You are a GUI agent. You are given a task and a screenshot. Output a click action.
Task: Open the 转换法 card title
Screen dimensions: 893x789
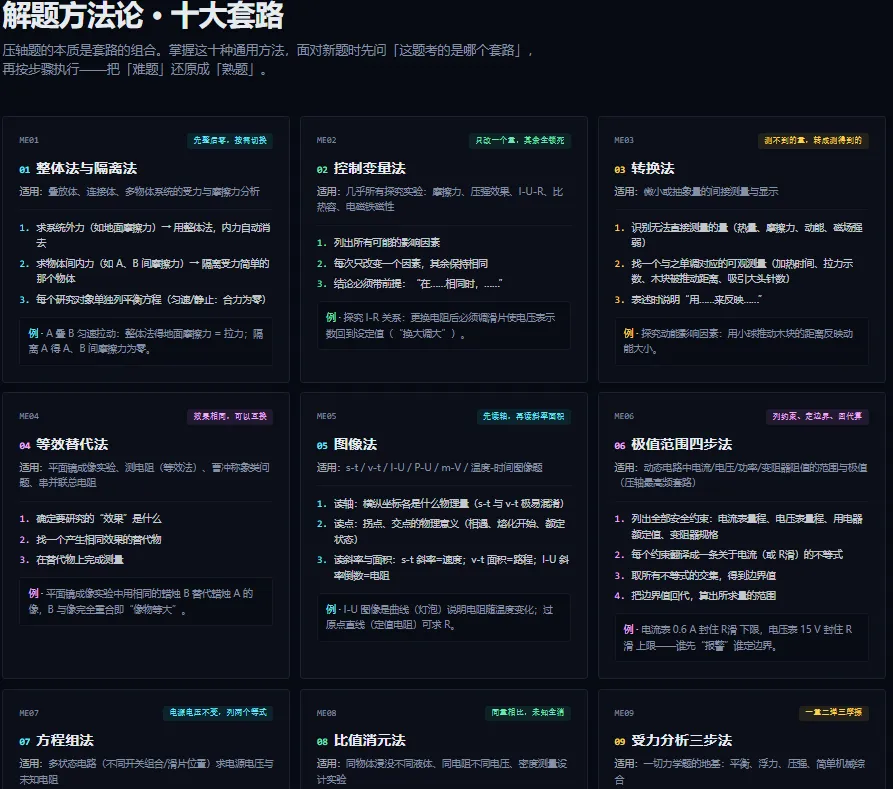tap(653, 169)
